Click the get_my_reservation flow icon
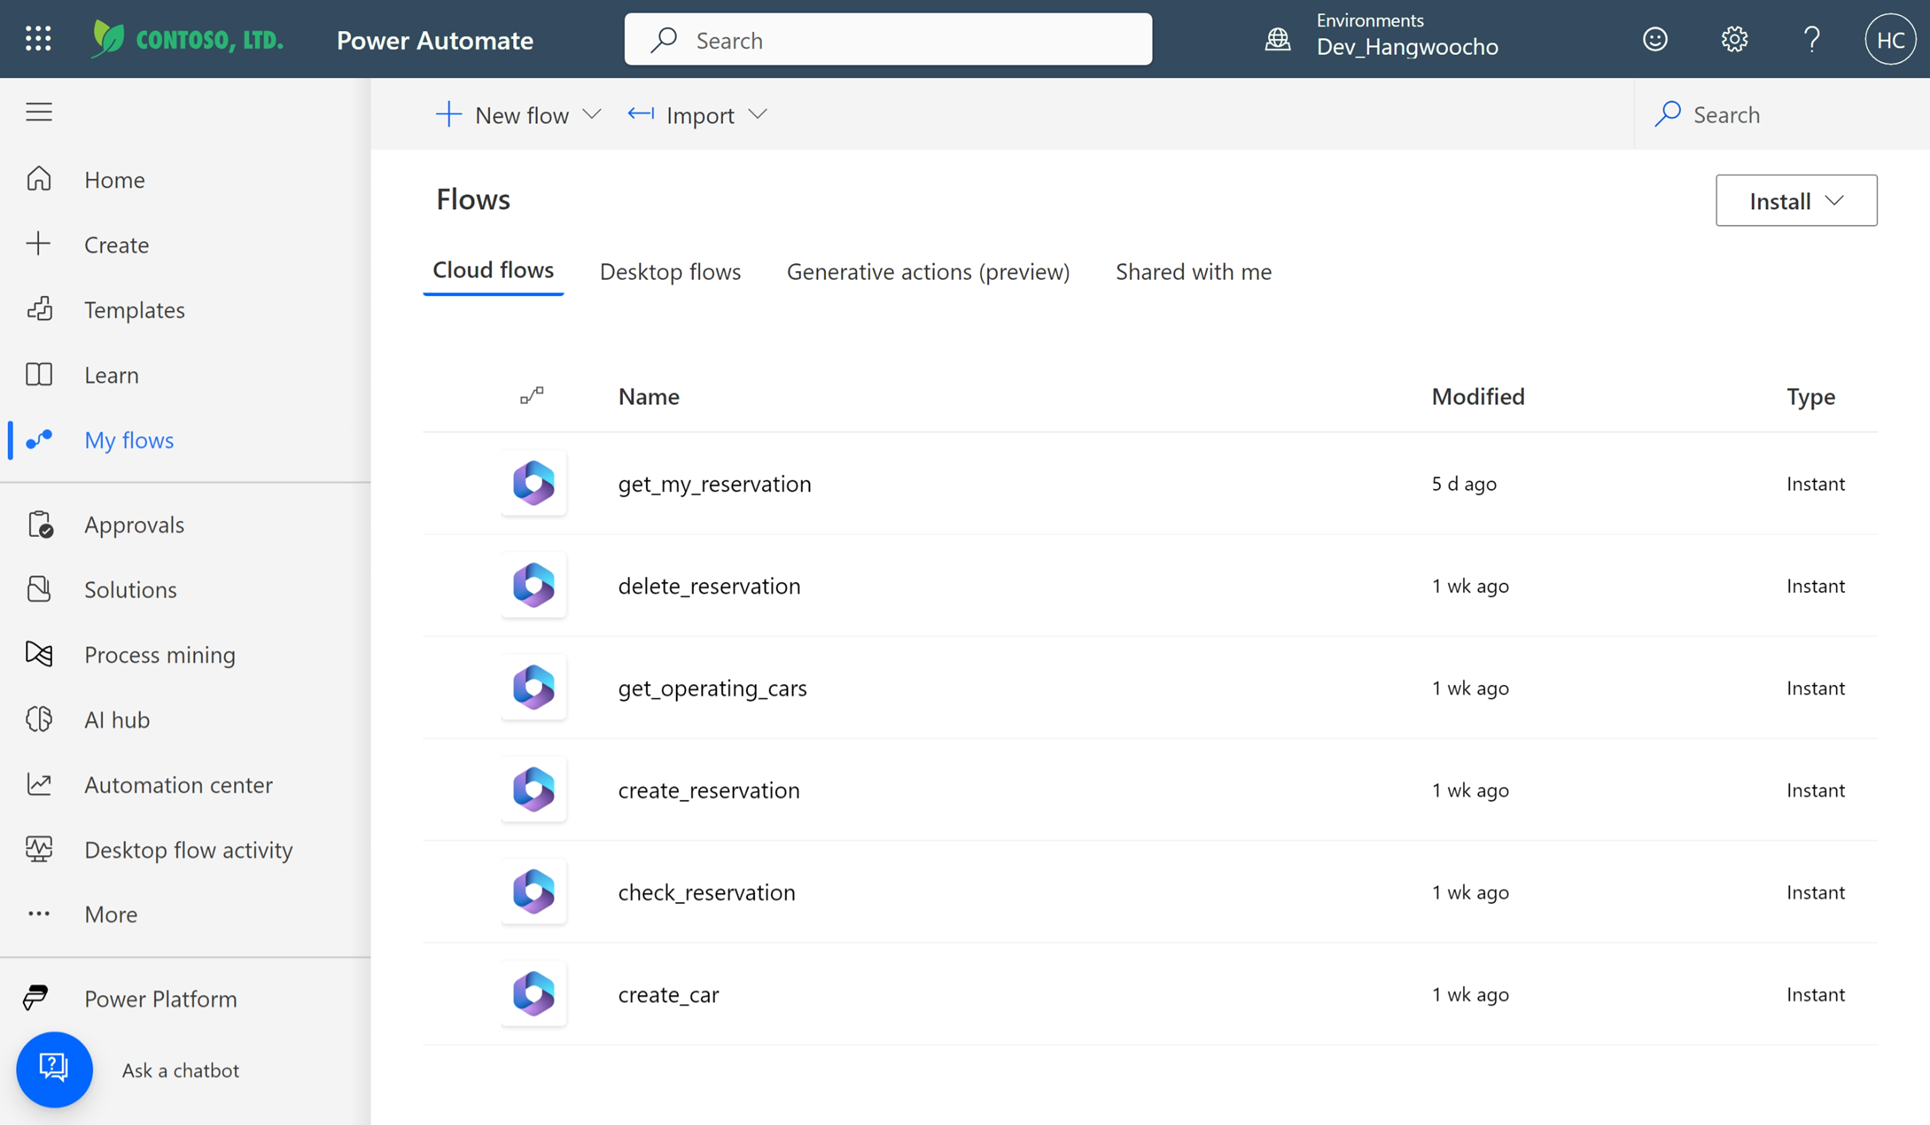1930x1125 pixels. pos(533,483)
